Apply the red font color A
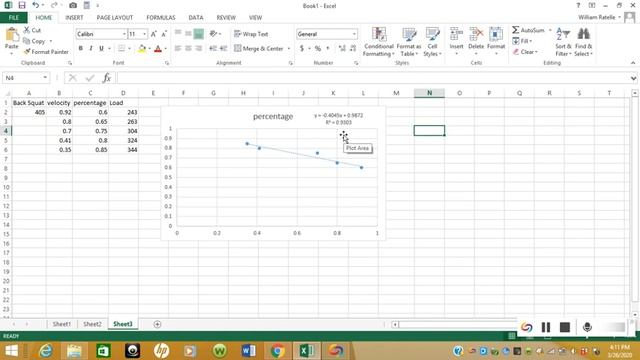The width and height of the screenshot is (640, 360). pyautogui.click(x=158, y=49)
